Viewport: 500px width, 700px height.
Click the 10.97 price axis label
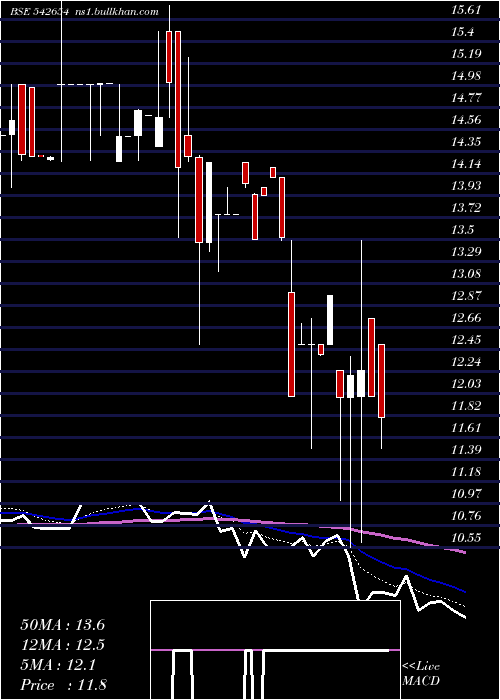(x=466, y=494)
